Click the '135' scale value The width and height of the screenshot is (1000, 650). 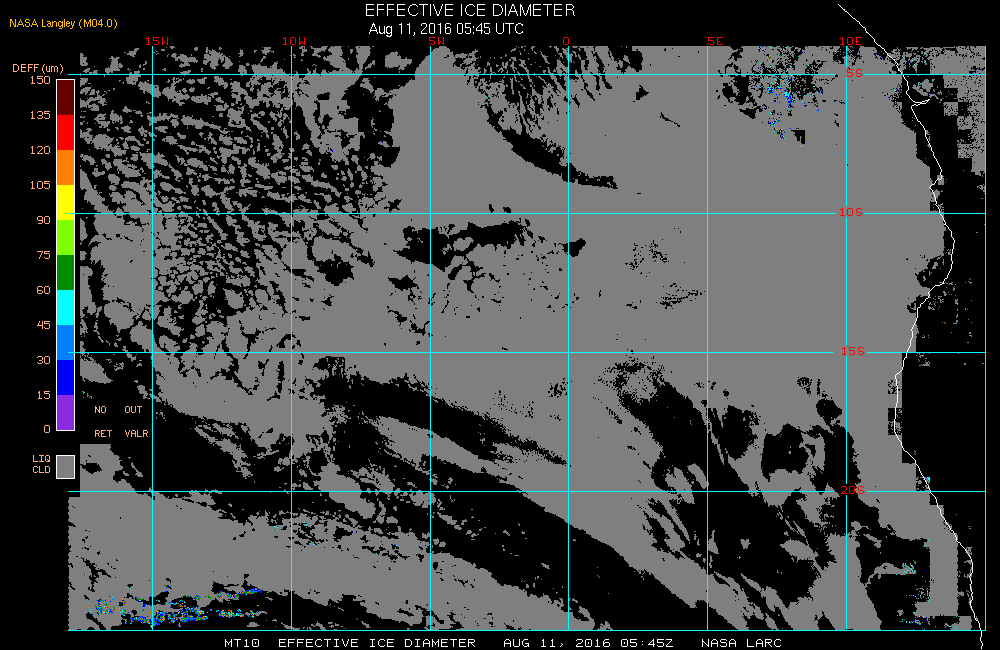pyautogui.click(x=40, y=115)
